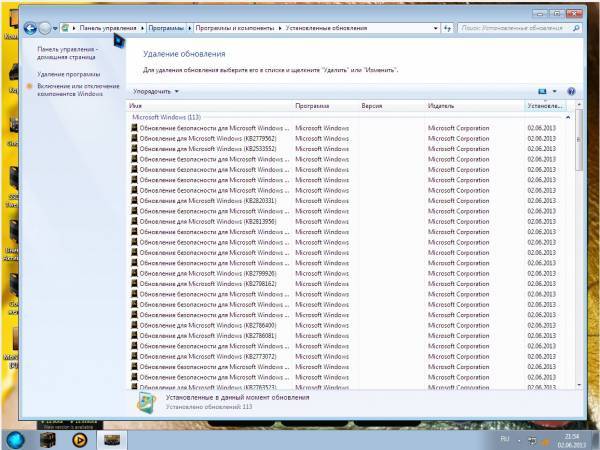Open the taskbar clock showing 21:04
Screen dimensions: 600x450
coord(571,440)
